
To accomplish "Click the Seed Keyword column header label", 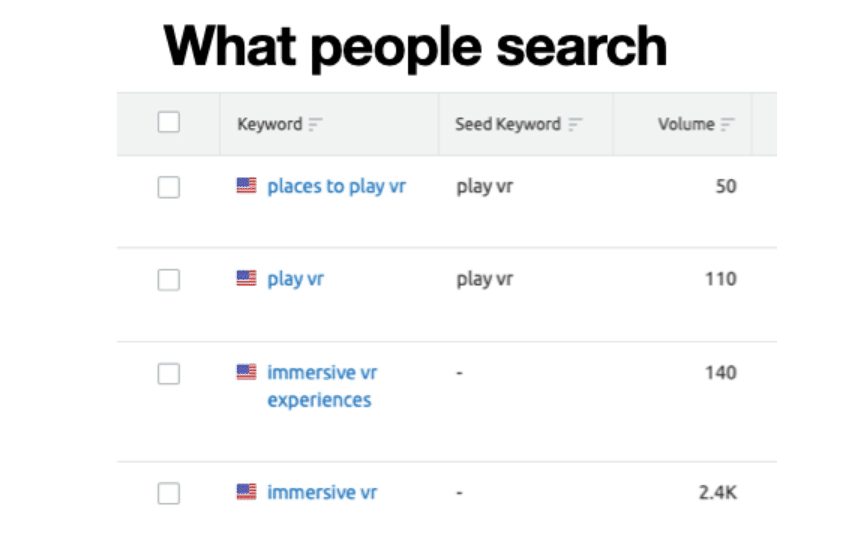I will (x=507, y=125).
